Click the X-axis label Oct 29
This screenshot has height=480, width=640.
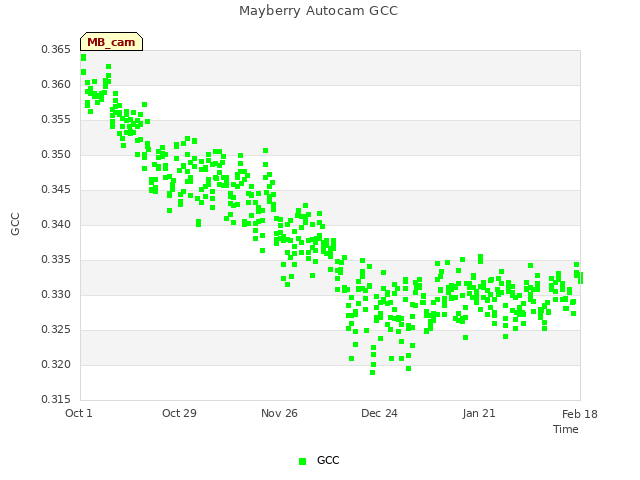coord(179,413)
